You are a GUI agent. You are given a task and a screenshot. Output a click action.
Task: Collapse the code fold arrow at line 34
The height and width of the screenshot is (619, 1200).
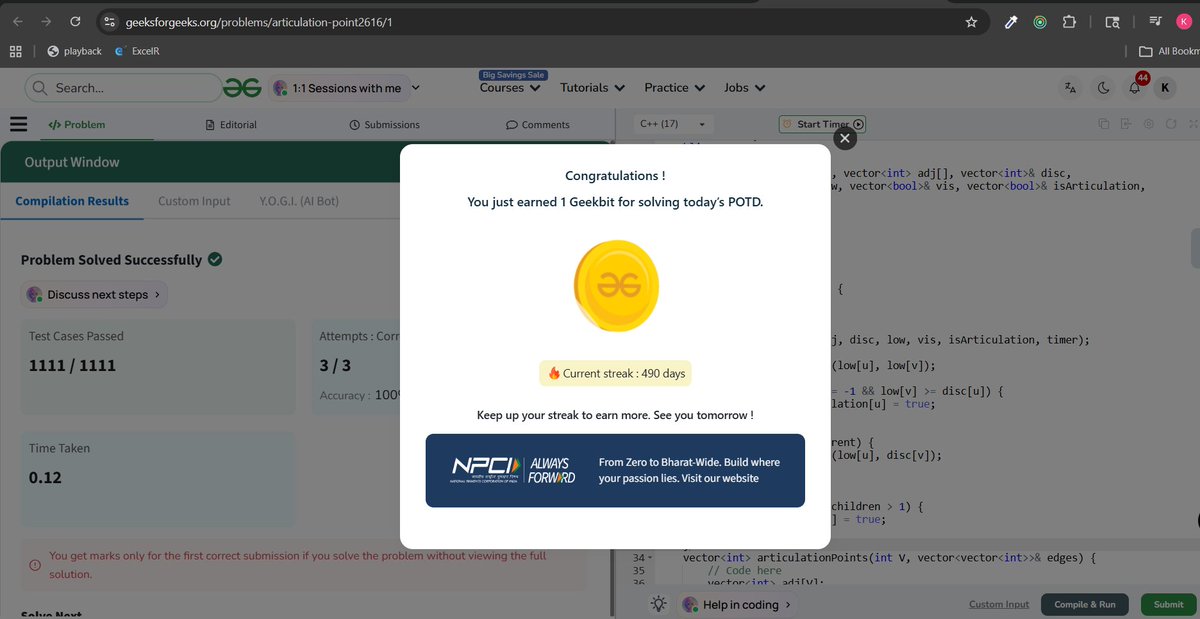coord(651,557)
